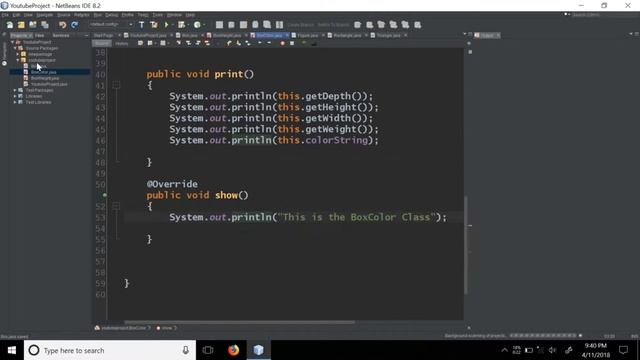Open Task View on the taskbar
The height and width of the screenshot is (360, 640).
(x=208, y=350)
